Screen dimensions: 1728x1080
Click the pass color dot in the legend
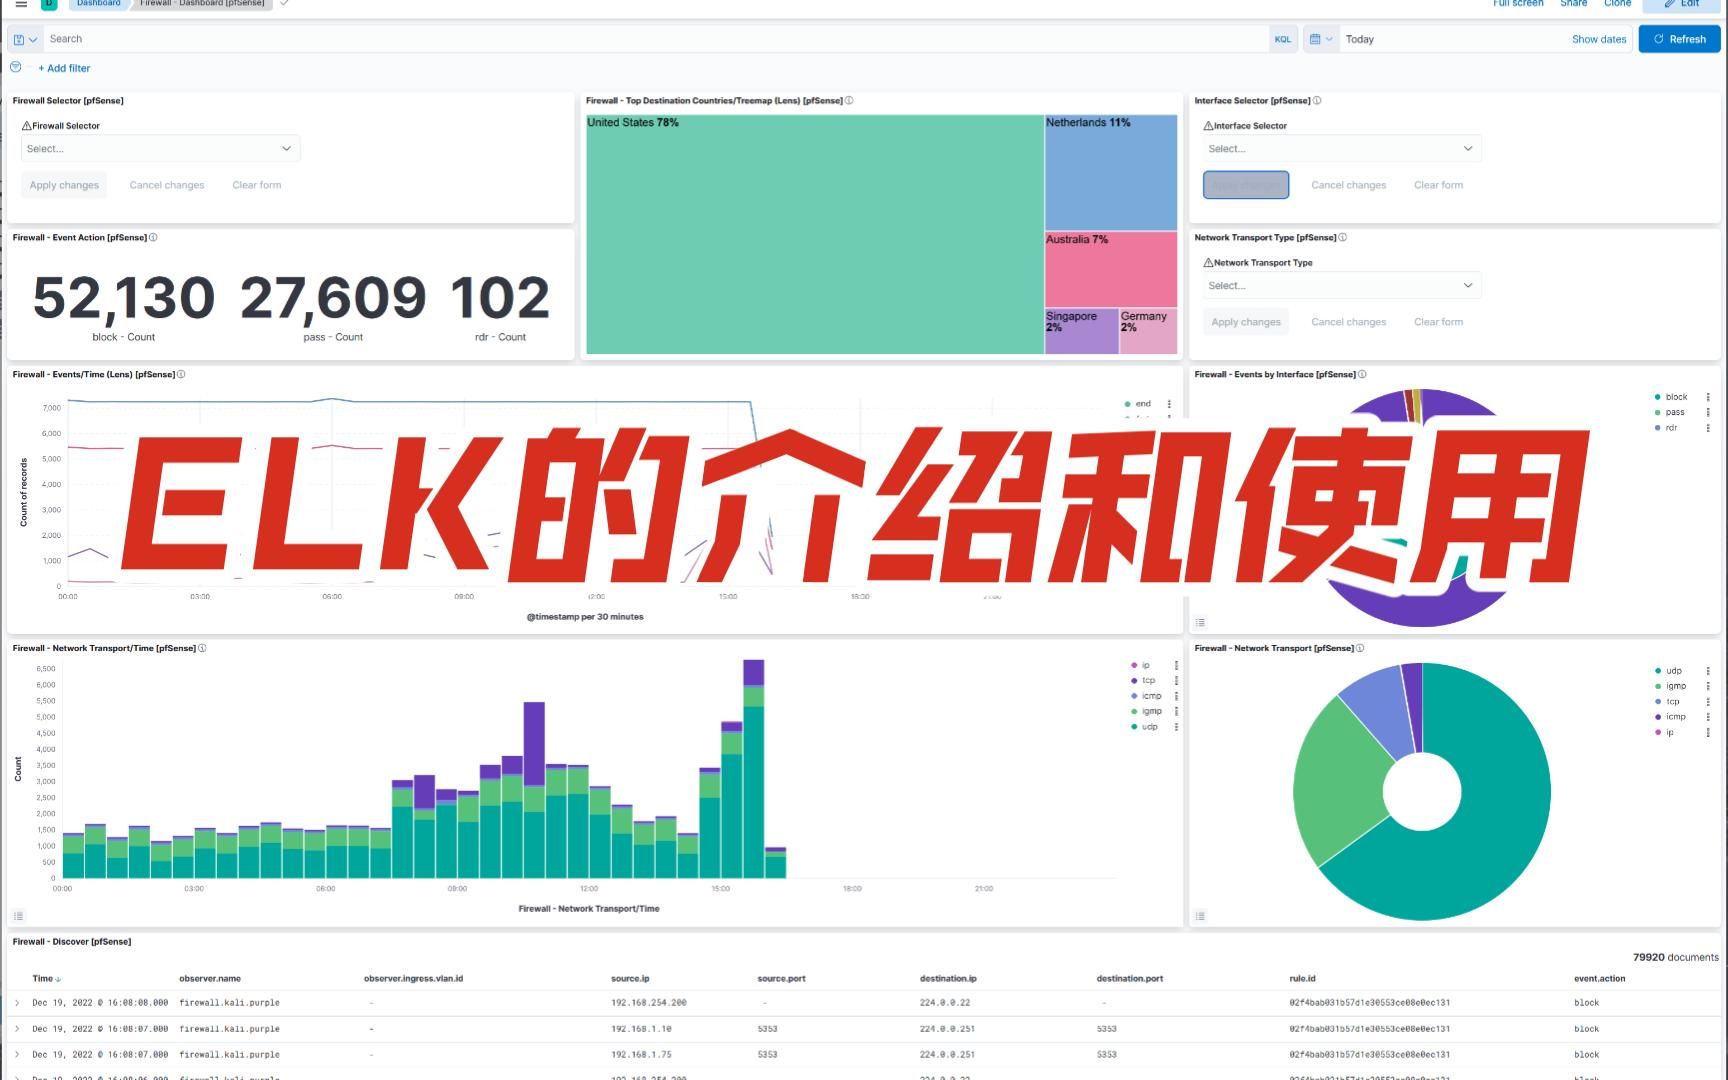(x=1657, y=411)
